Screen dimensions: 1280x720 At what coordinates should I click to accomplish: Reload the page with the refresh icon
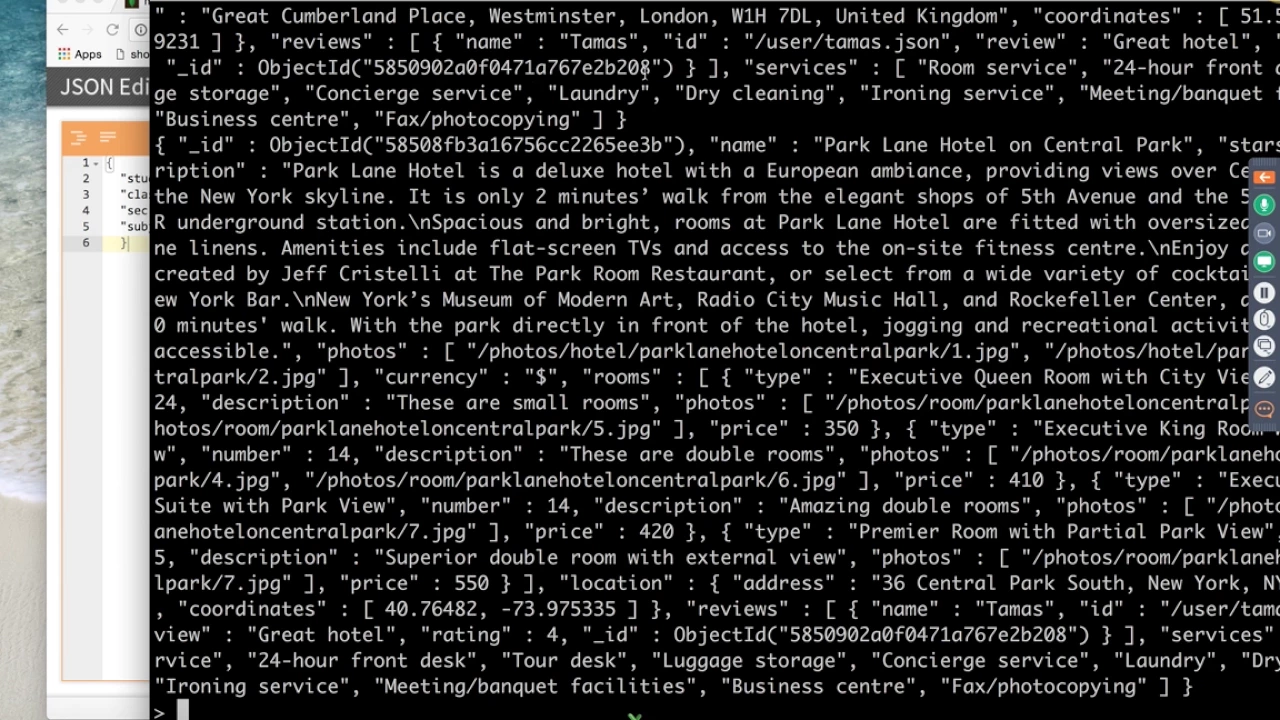tap(112, 30)
